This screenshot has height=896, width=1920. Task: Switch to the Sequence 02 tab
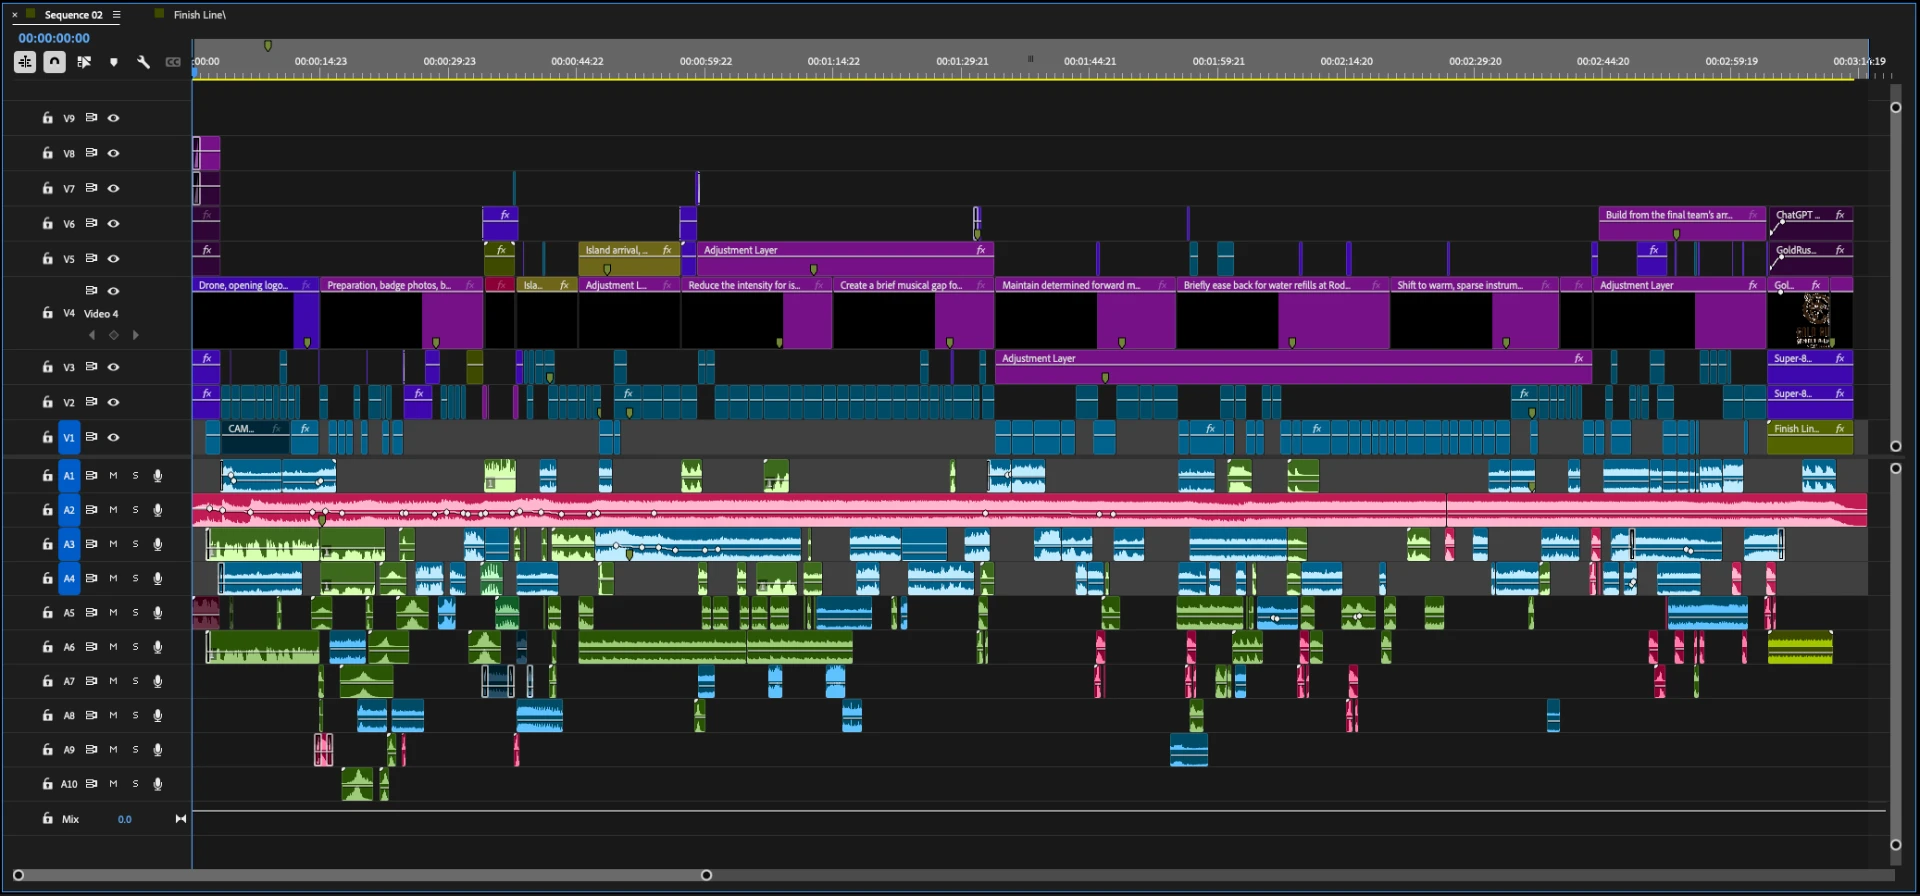73,15
